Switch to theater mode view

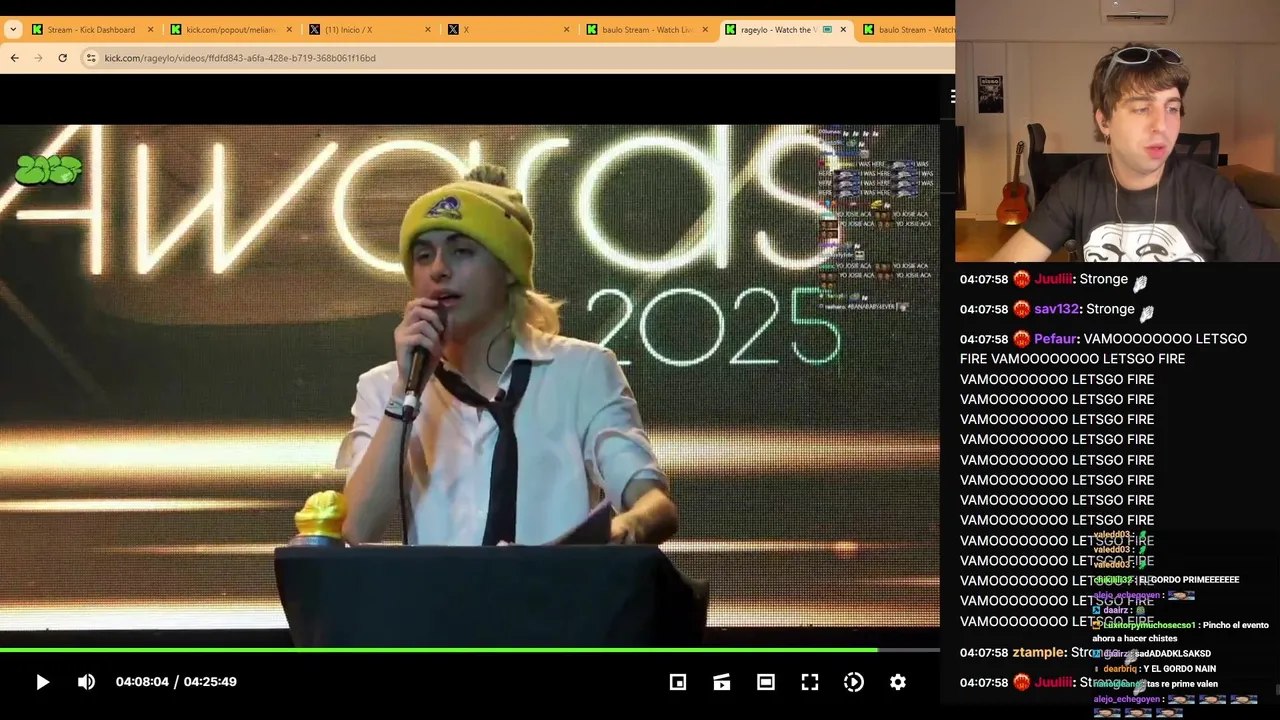[766, 682]
